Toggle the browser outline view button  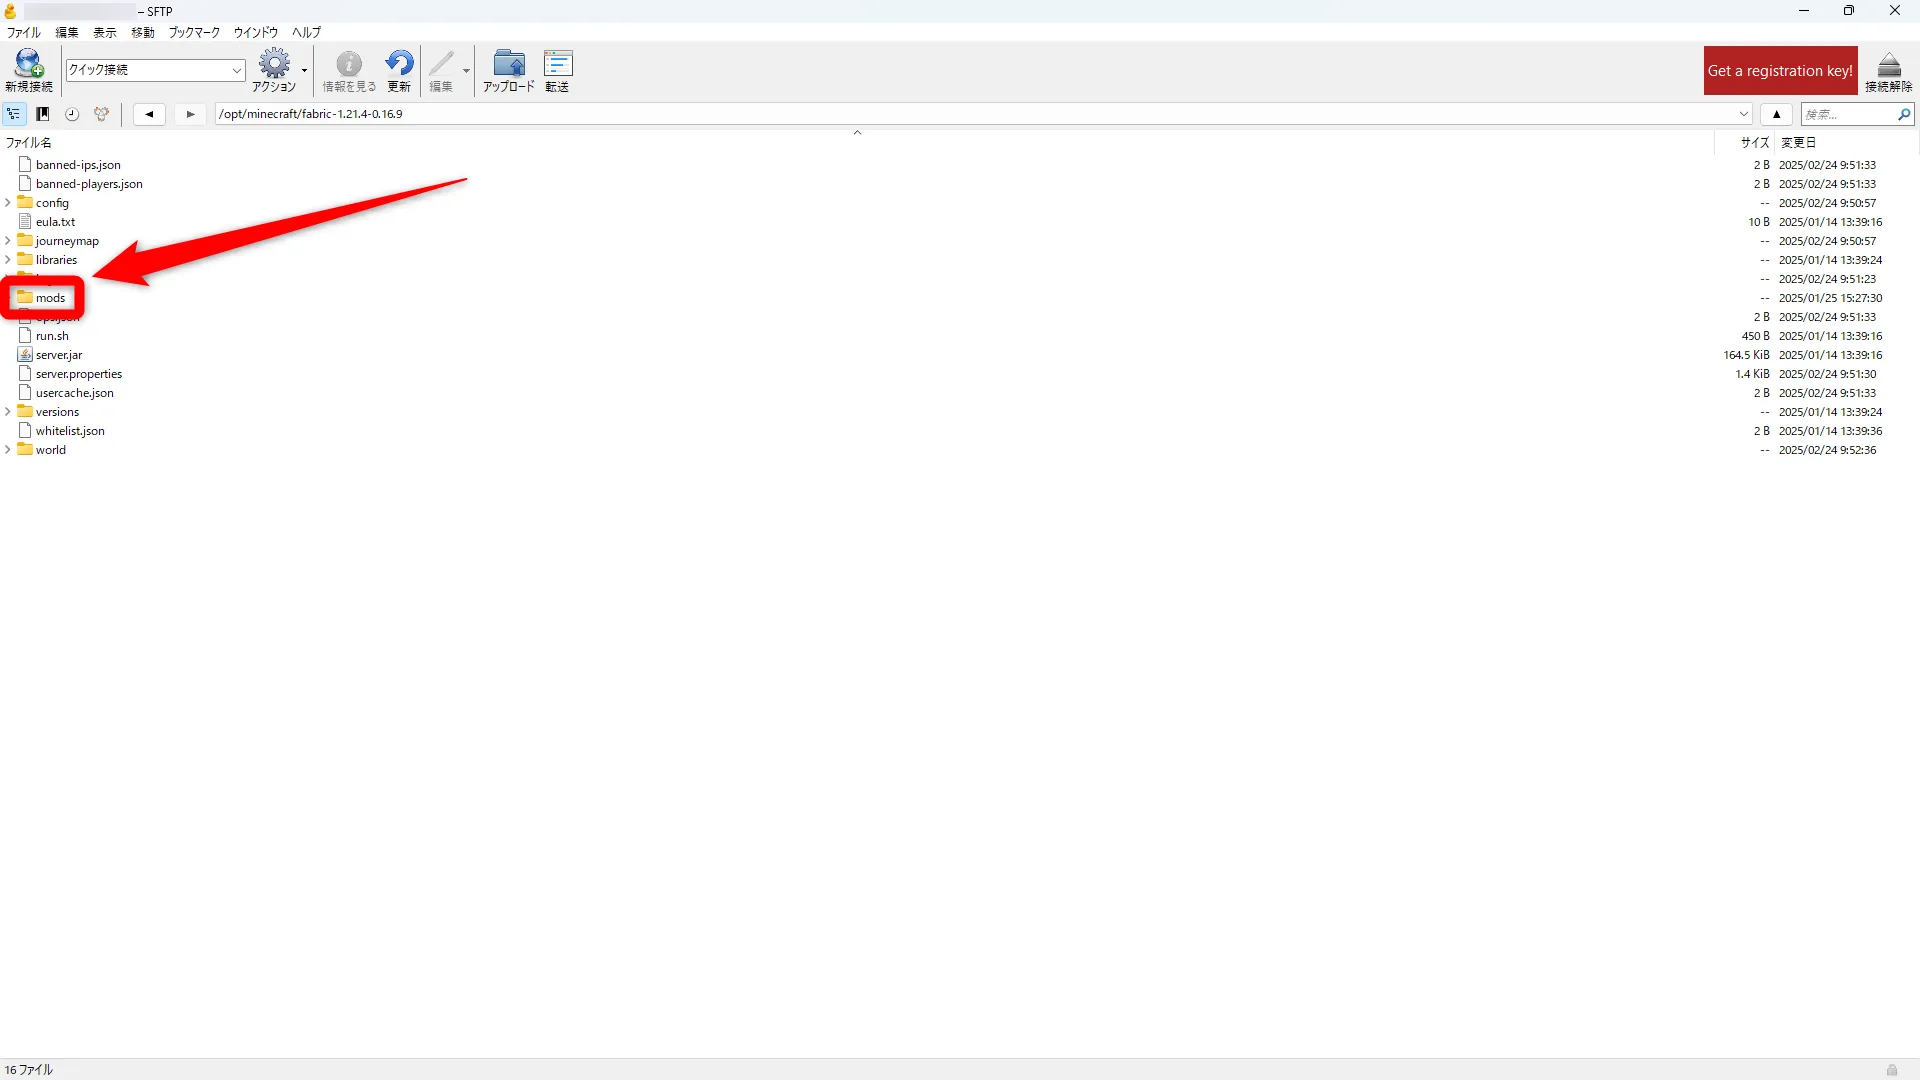[x=14, y=114]
